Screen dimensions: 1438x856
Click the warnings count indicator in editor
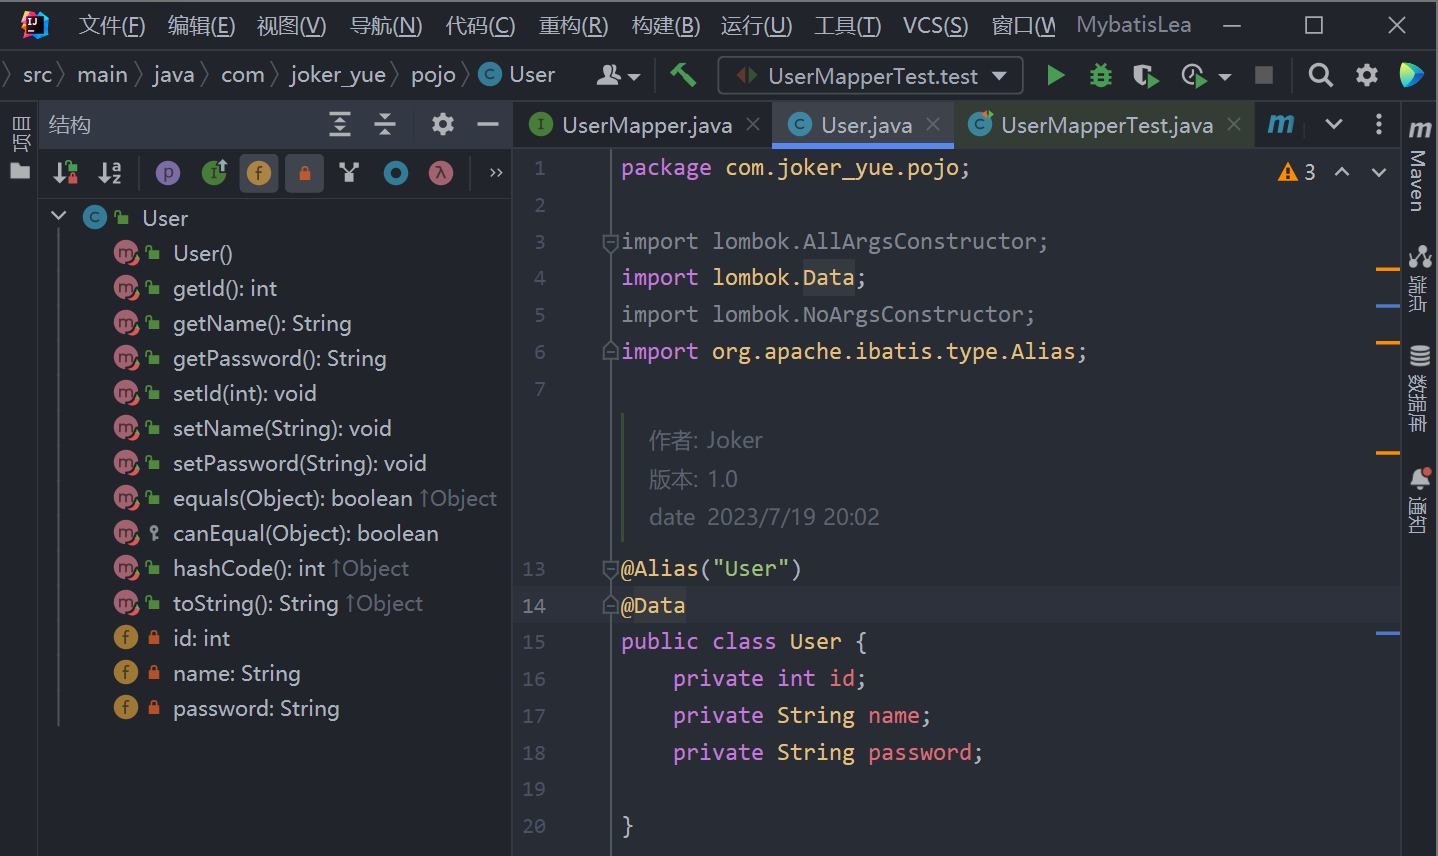[x=1297, y=172]
